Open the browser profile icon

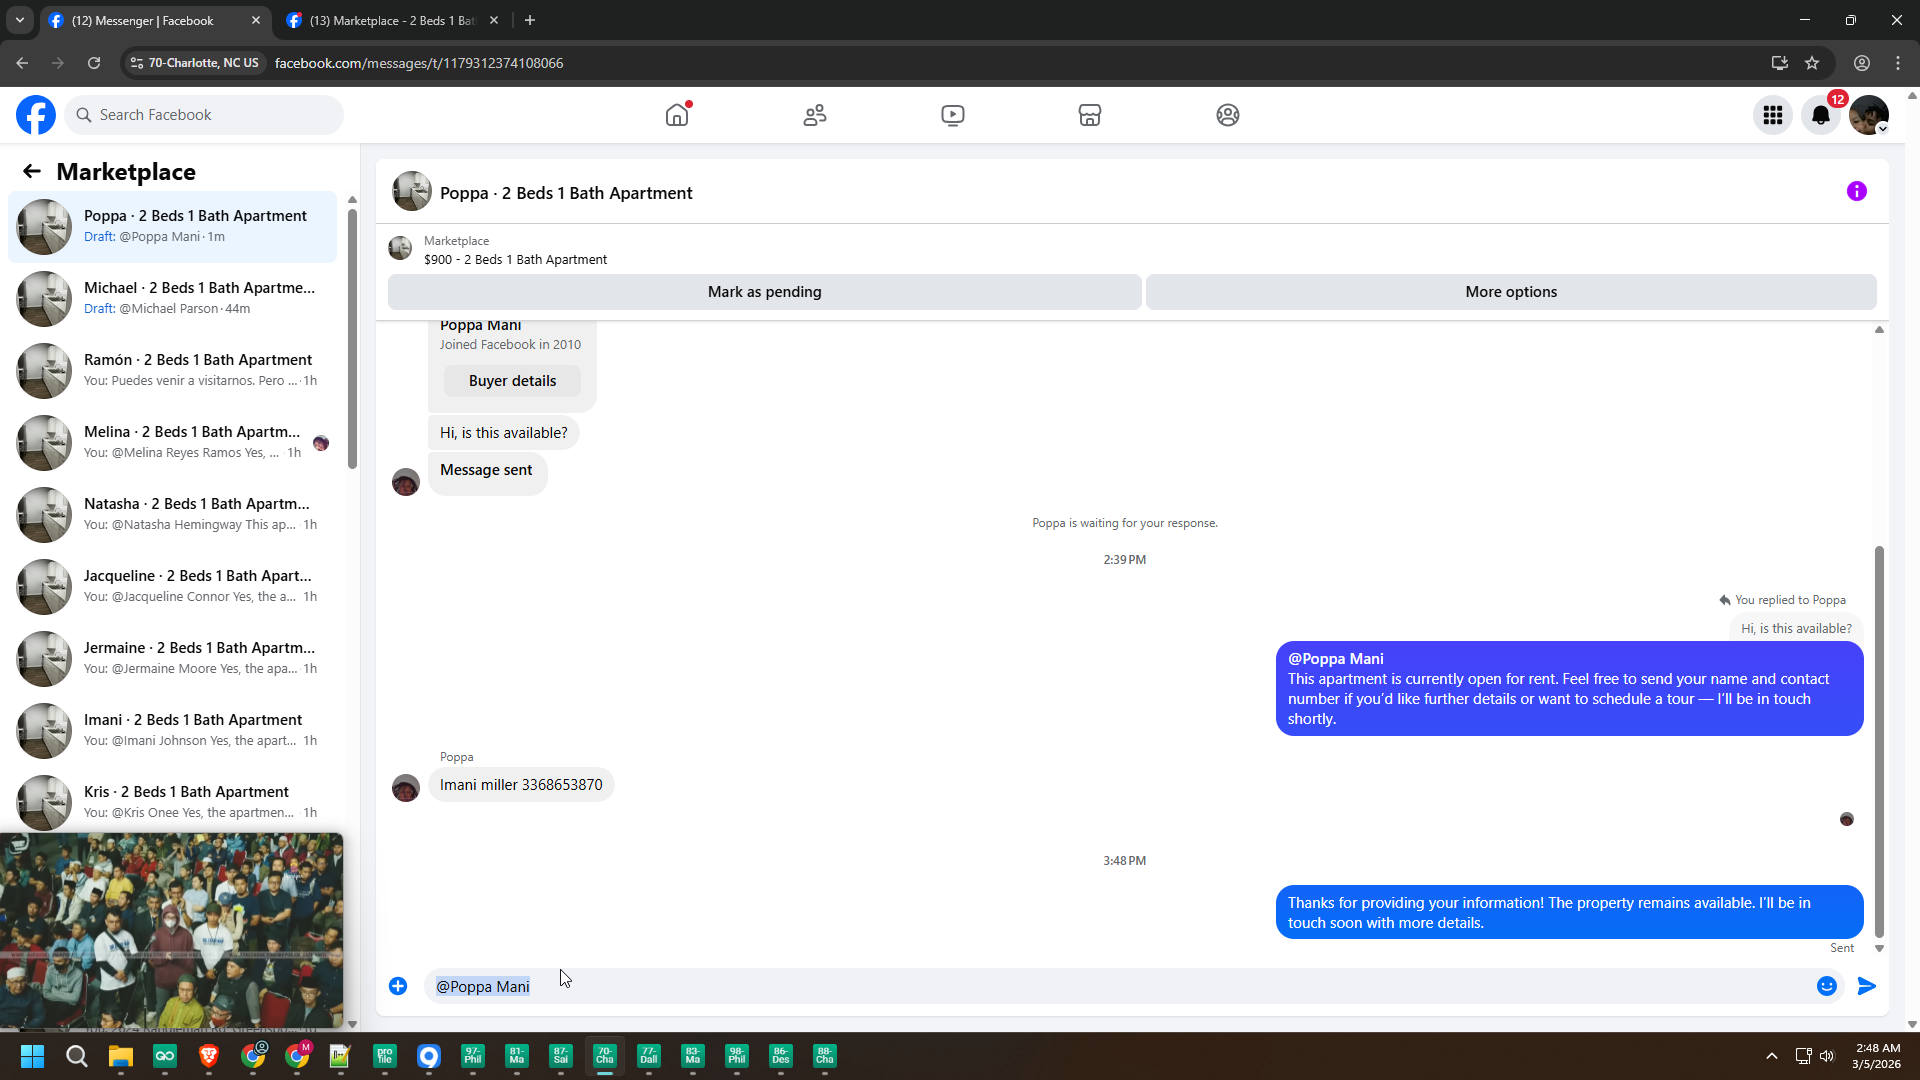[x=1862, y=63]
